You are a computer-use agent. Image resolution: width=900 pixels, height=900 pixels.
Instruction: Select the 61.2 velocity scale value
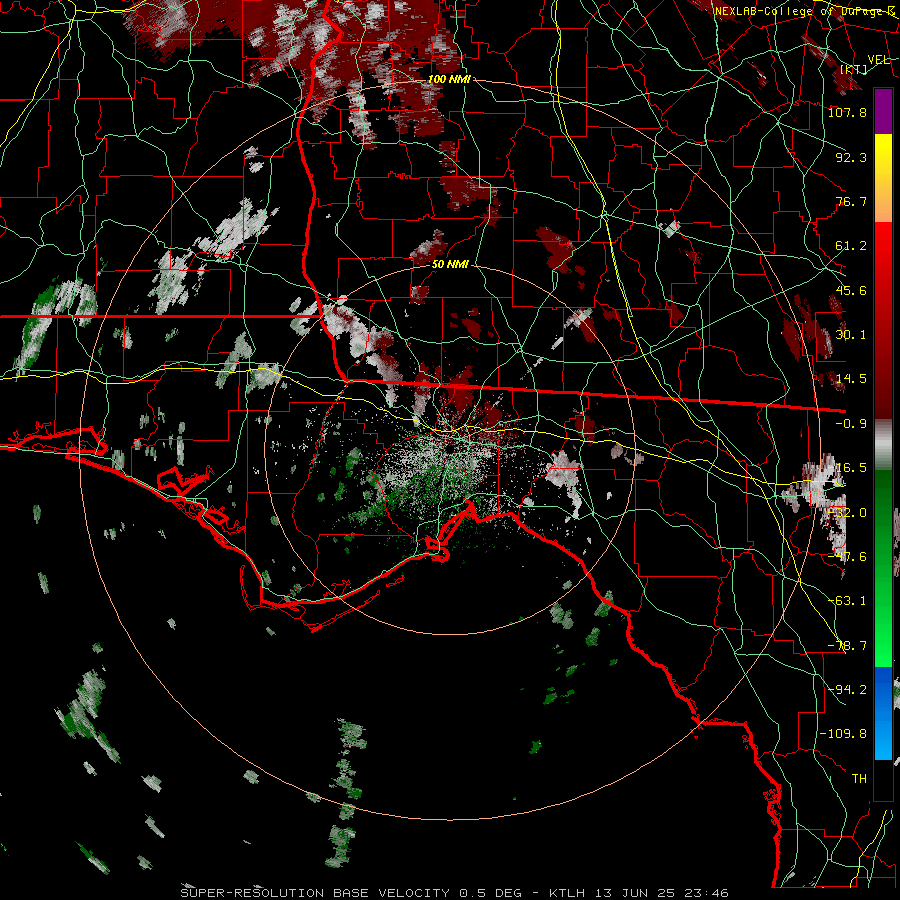(851, 246)
